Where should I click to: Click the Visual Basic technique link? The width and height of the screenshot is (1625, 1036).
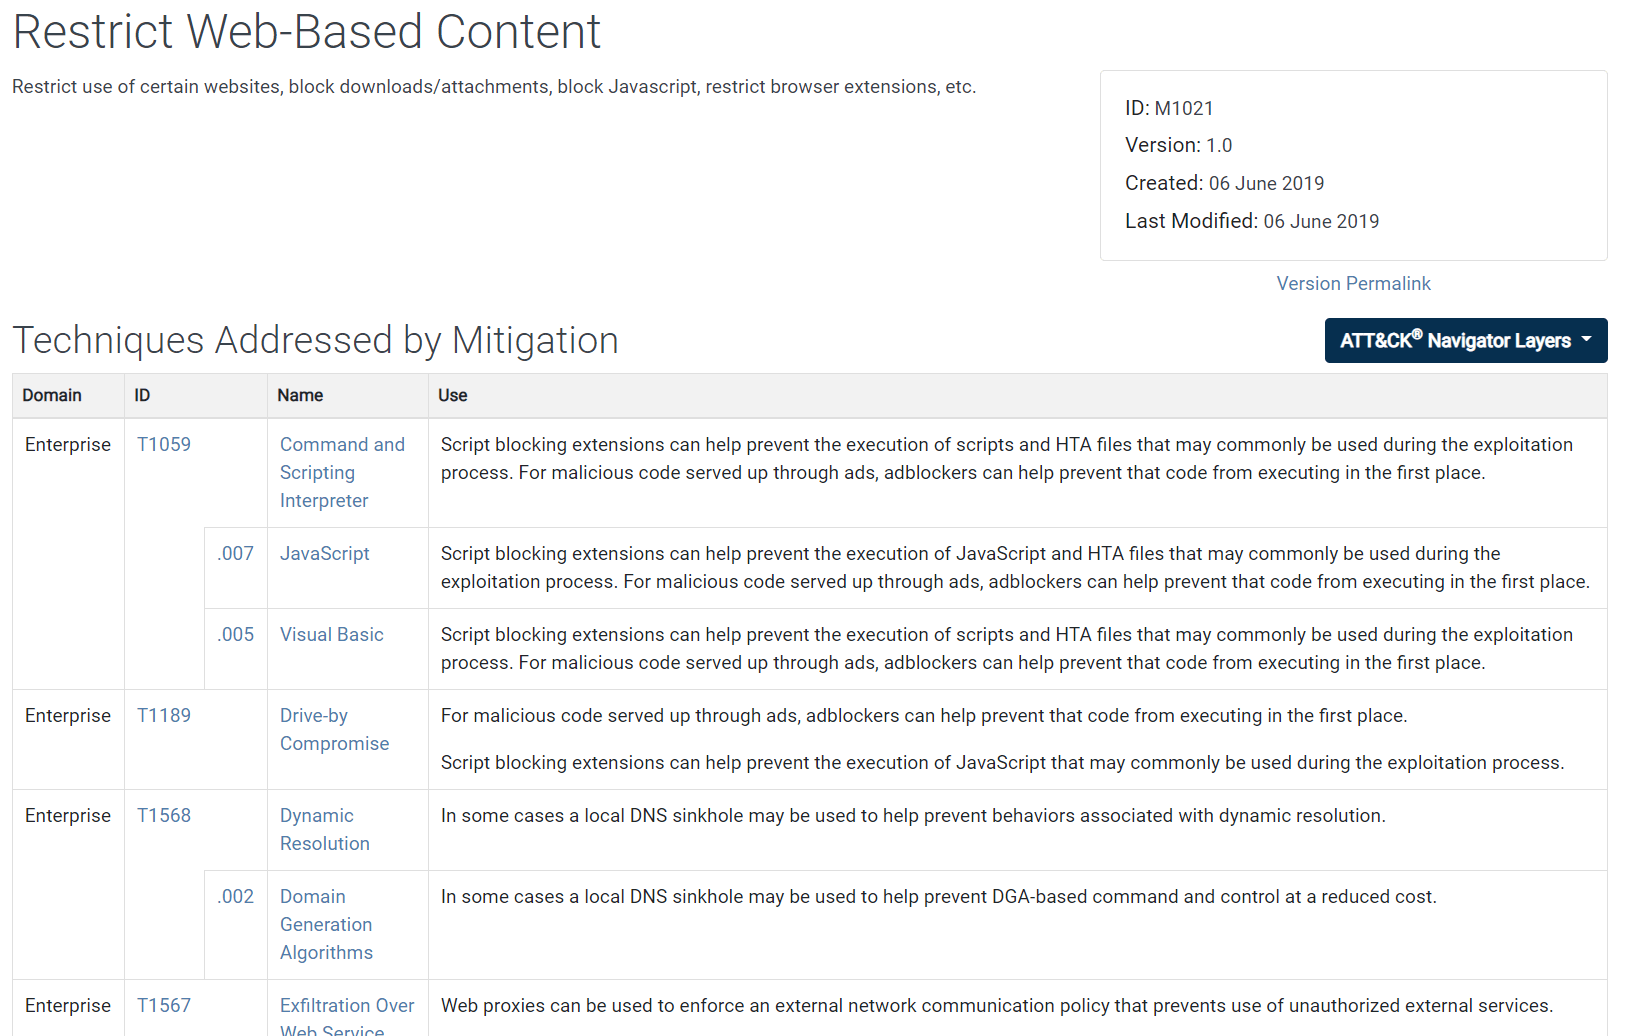tap(331, 635)
